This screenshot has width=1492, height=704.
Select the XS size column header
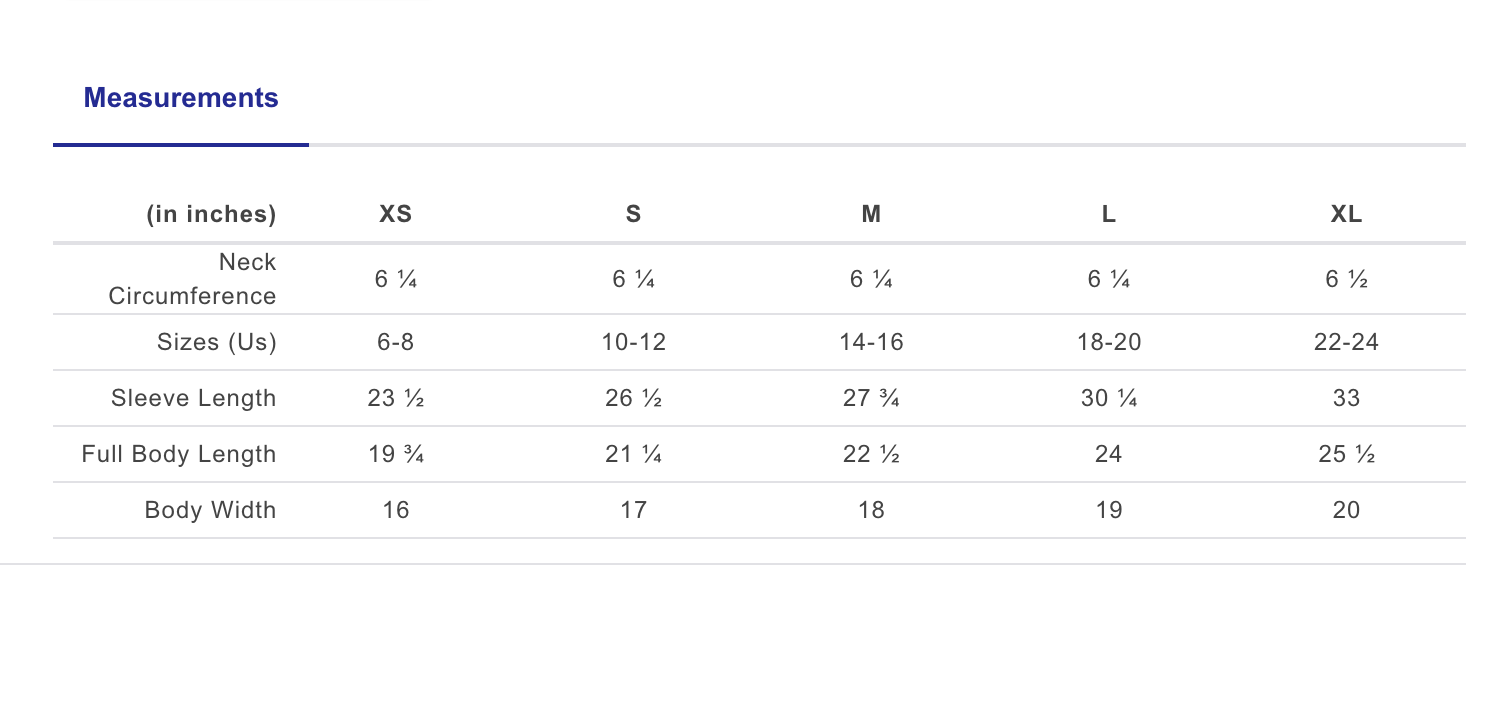pos(396,214)
